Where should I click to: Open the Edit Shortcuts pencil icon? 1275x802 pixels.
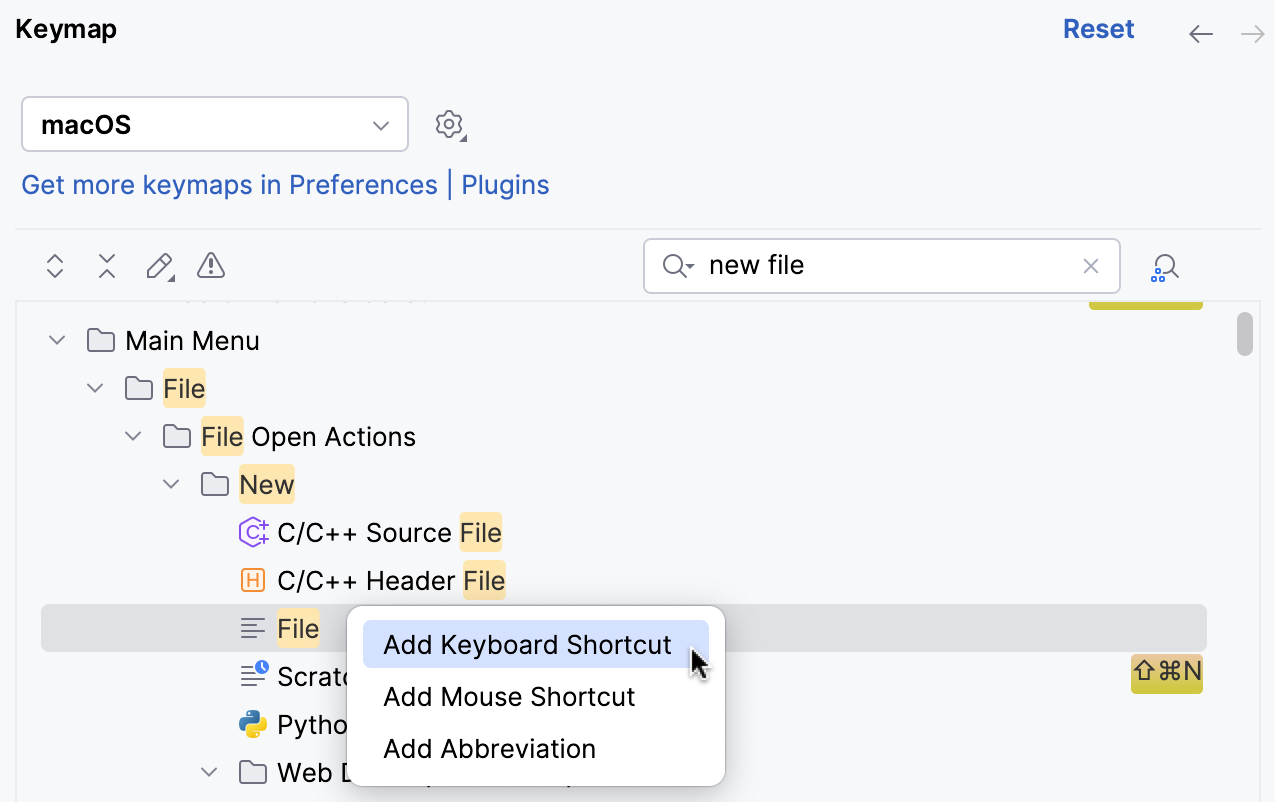(160, 266)
